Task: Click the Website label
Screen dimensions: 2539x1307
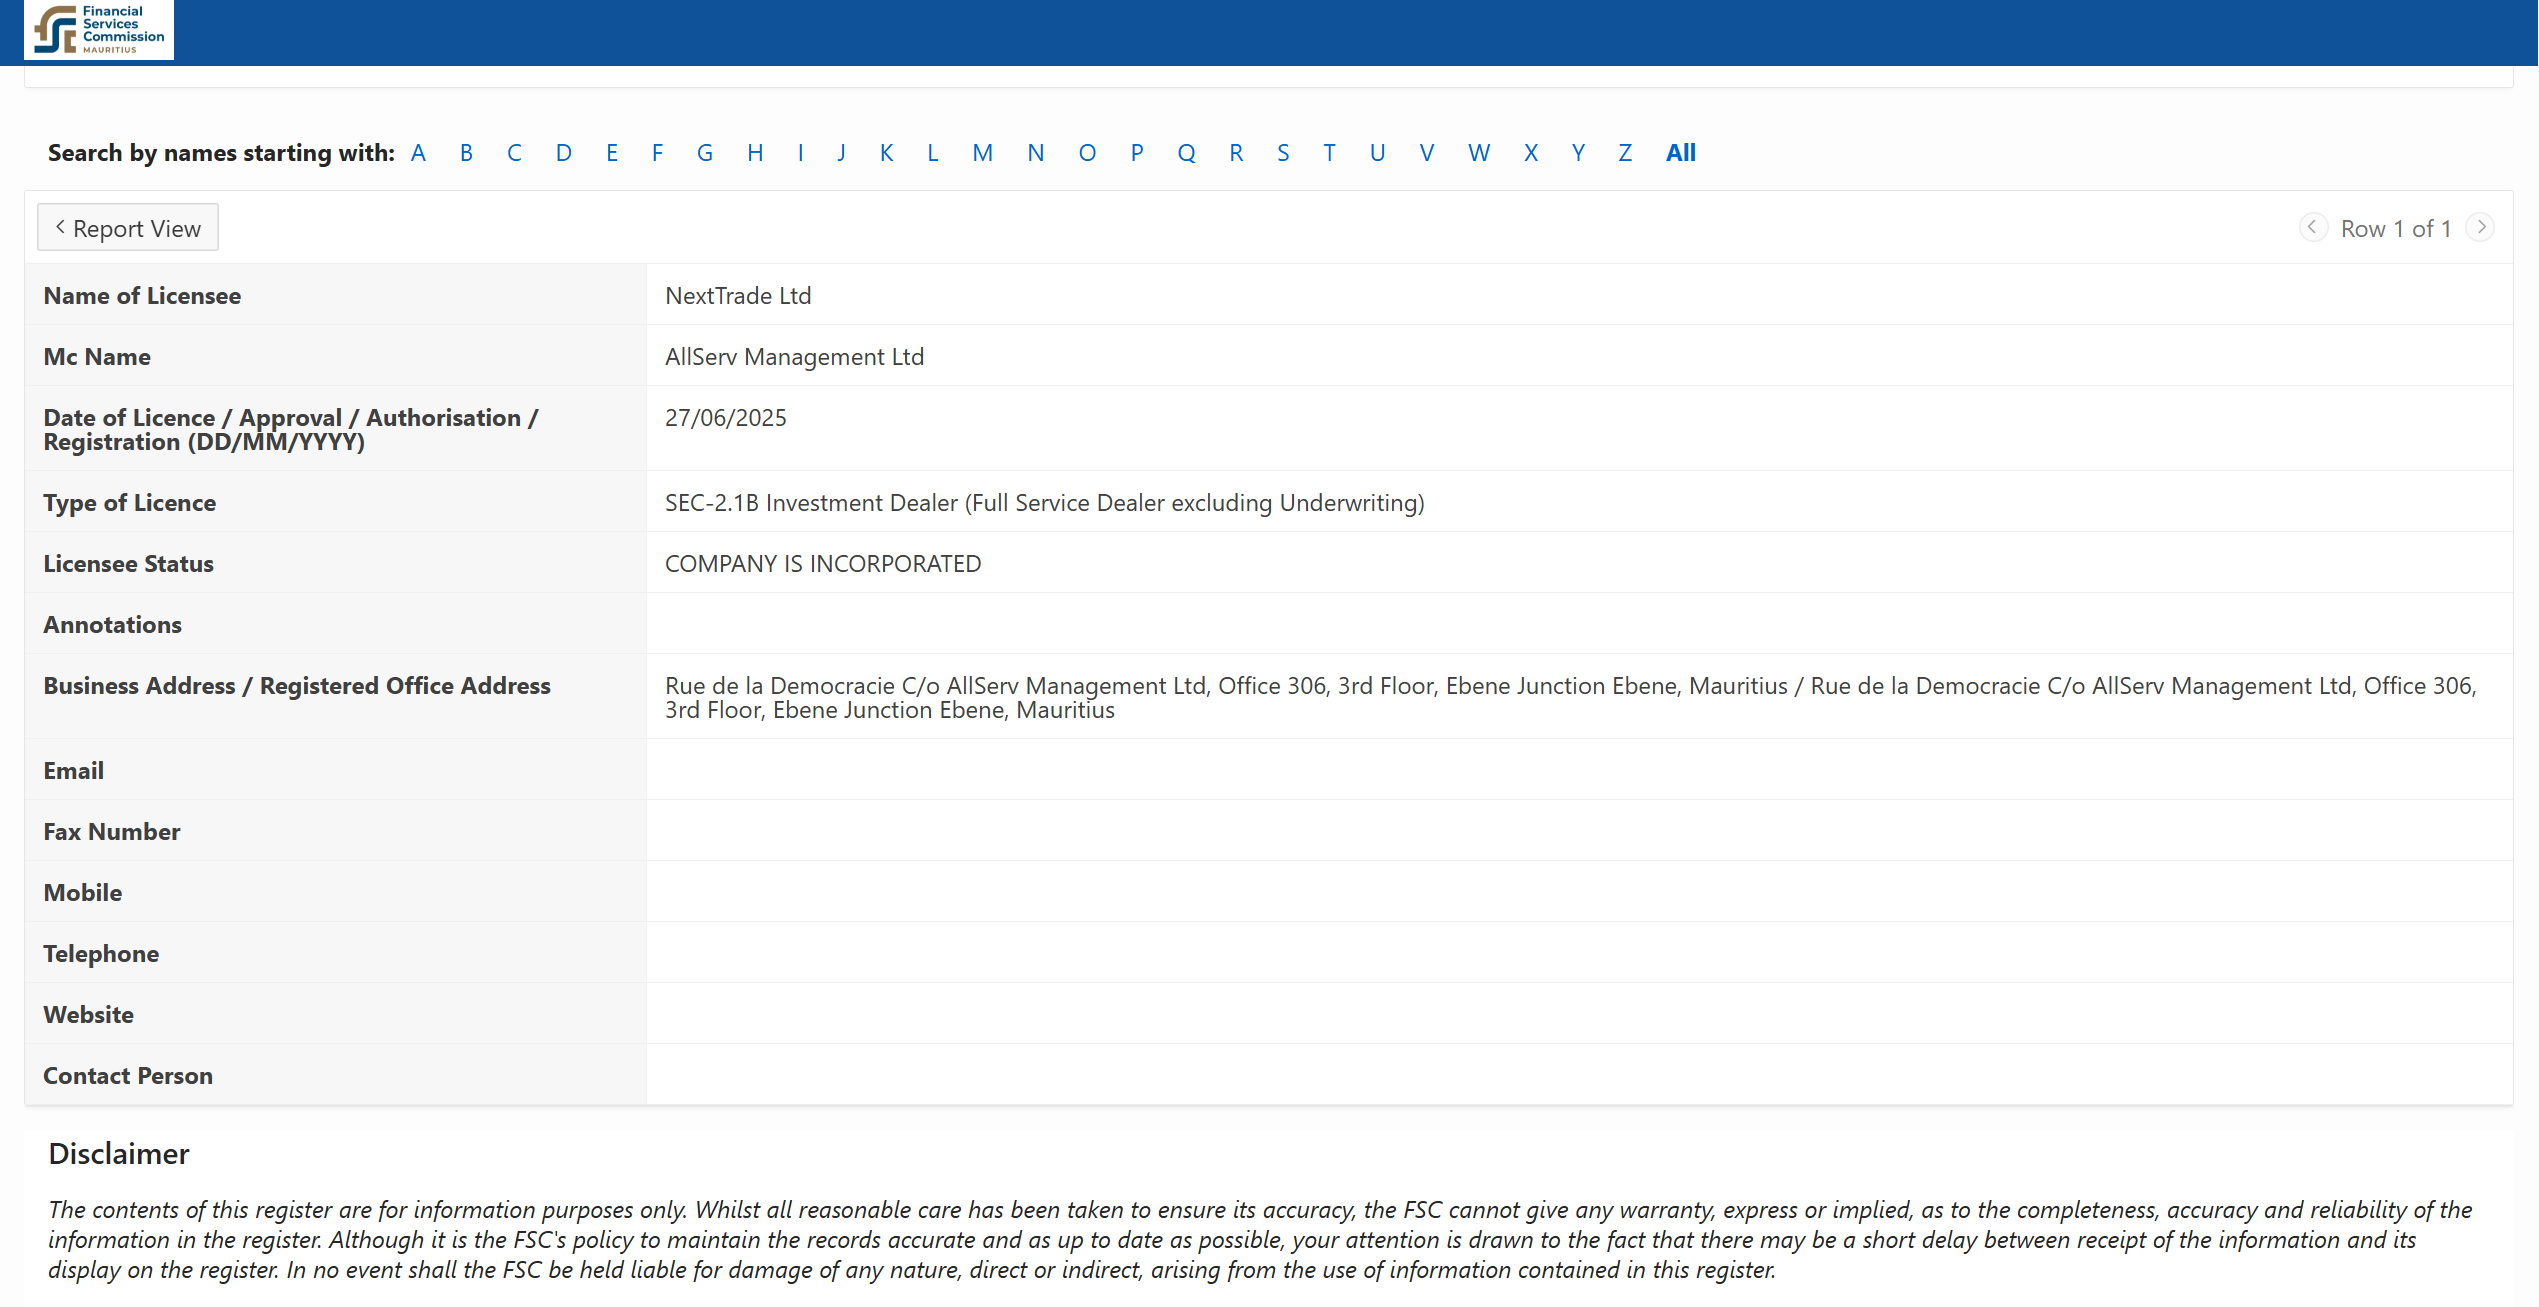Action: click(x=88, y=1015)
